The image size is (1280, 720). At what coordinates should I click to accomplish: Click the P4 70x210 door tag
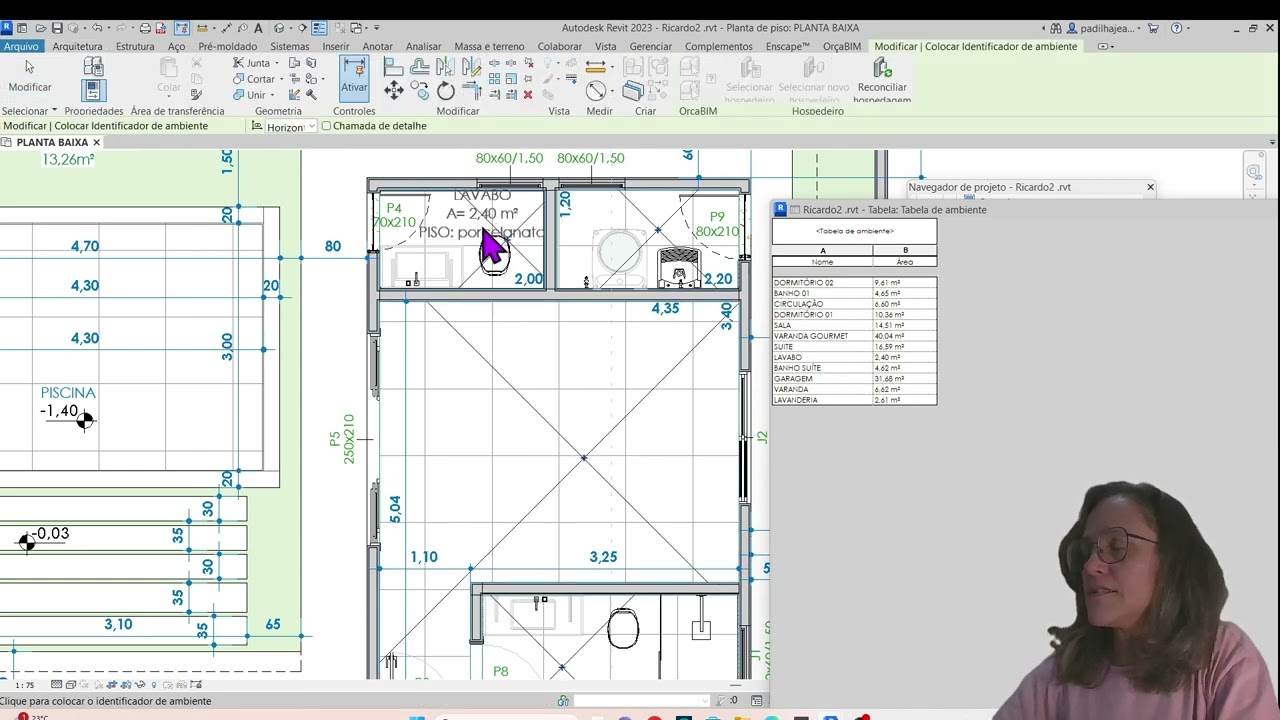point(394,216)
